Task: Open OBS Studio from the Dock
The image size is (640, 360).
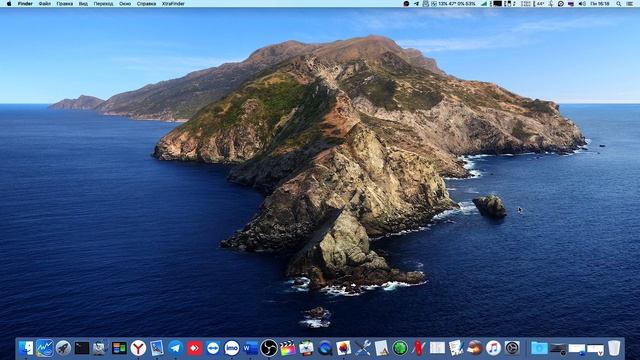Action: 269,348
